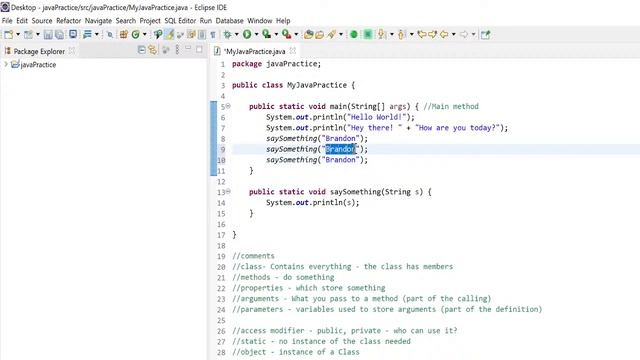Viewport: 640px width, 360px height.
Task: Click the Last Edit Location icon
Action: pyautogui.click(x=422, y=35)
